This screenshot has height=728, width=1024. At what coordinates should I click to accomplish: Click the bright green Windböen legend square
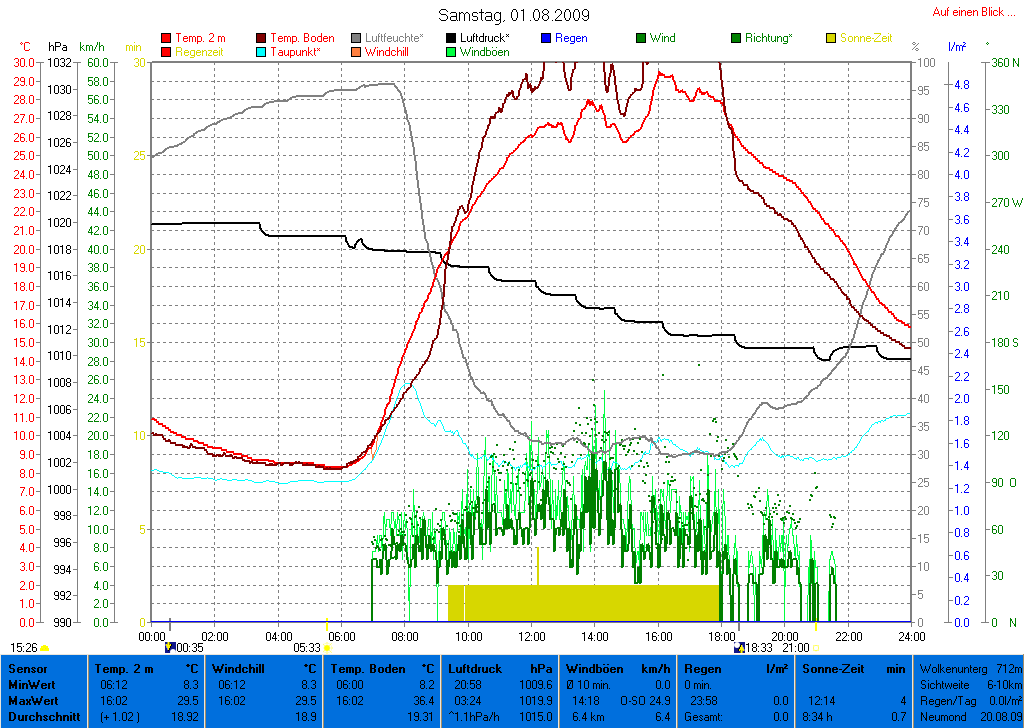[x=451, y=52]
